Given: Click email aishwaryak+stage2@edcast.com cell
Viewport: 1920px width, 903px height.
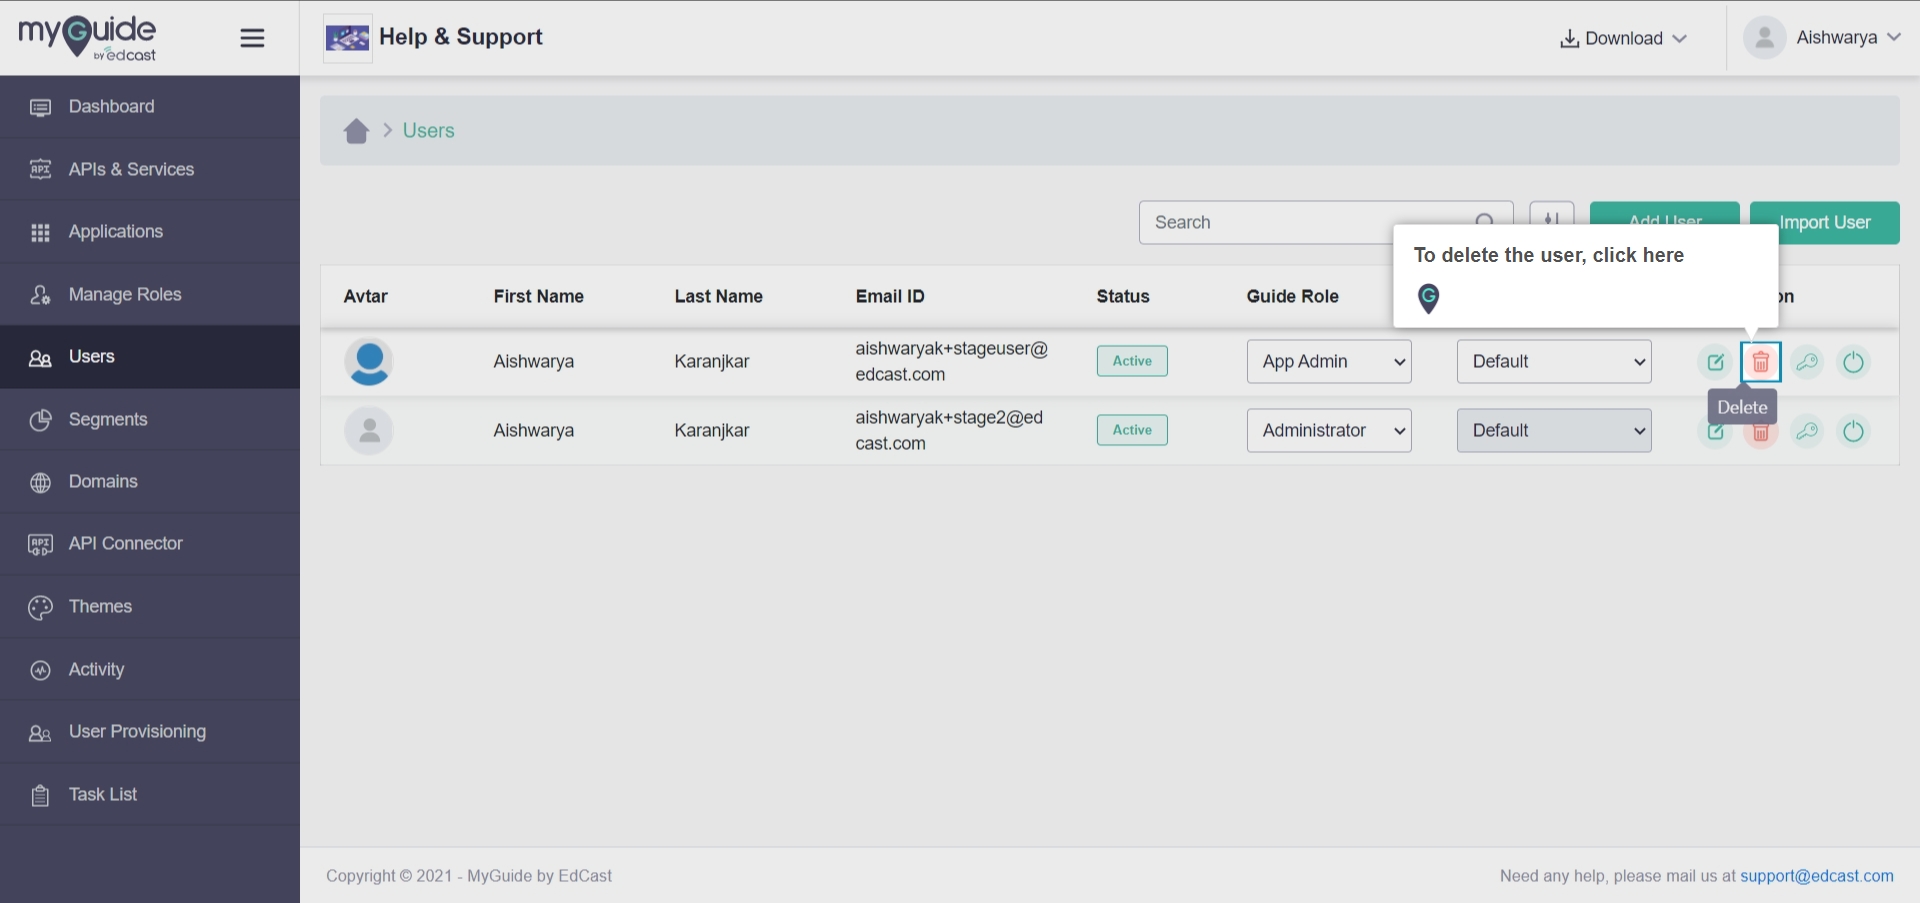Looking at the screenshot, I should pyautogui.click(x=949, y=430).
